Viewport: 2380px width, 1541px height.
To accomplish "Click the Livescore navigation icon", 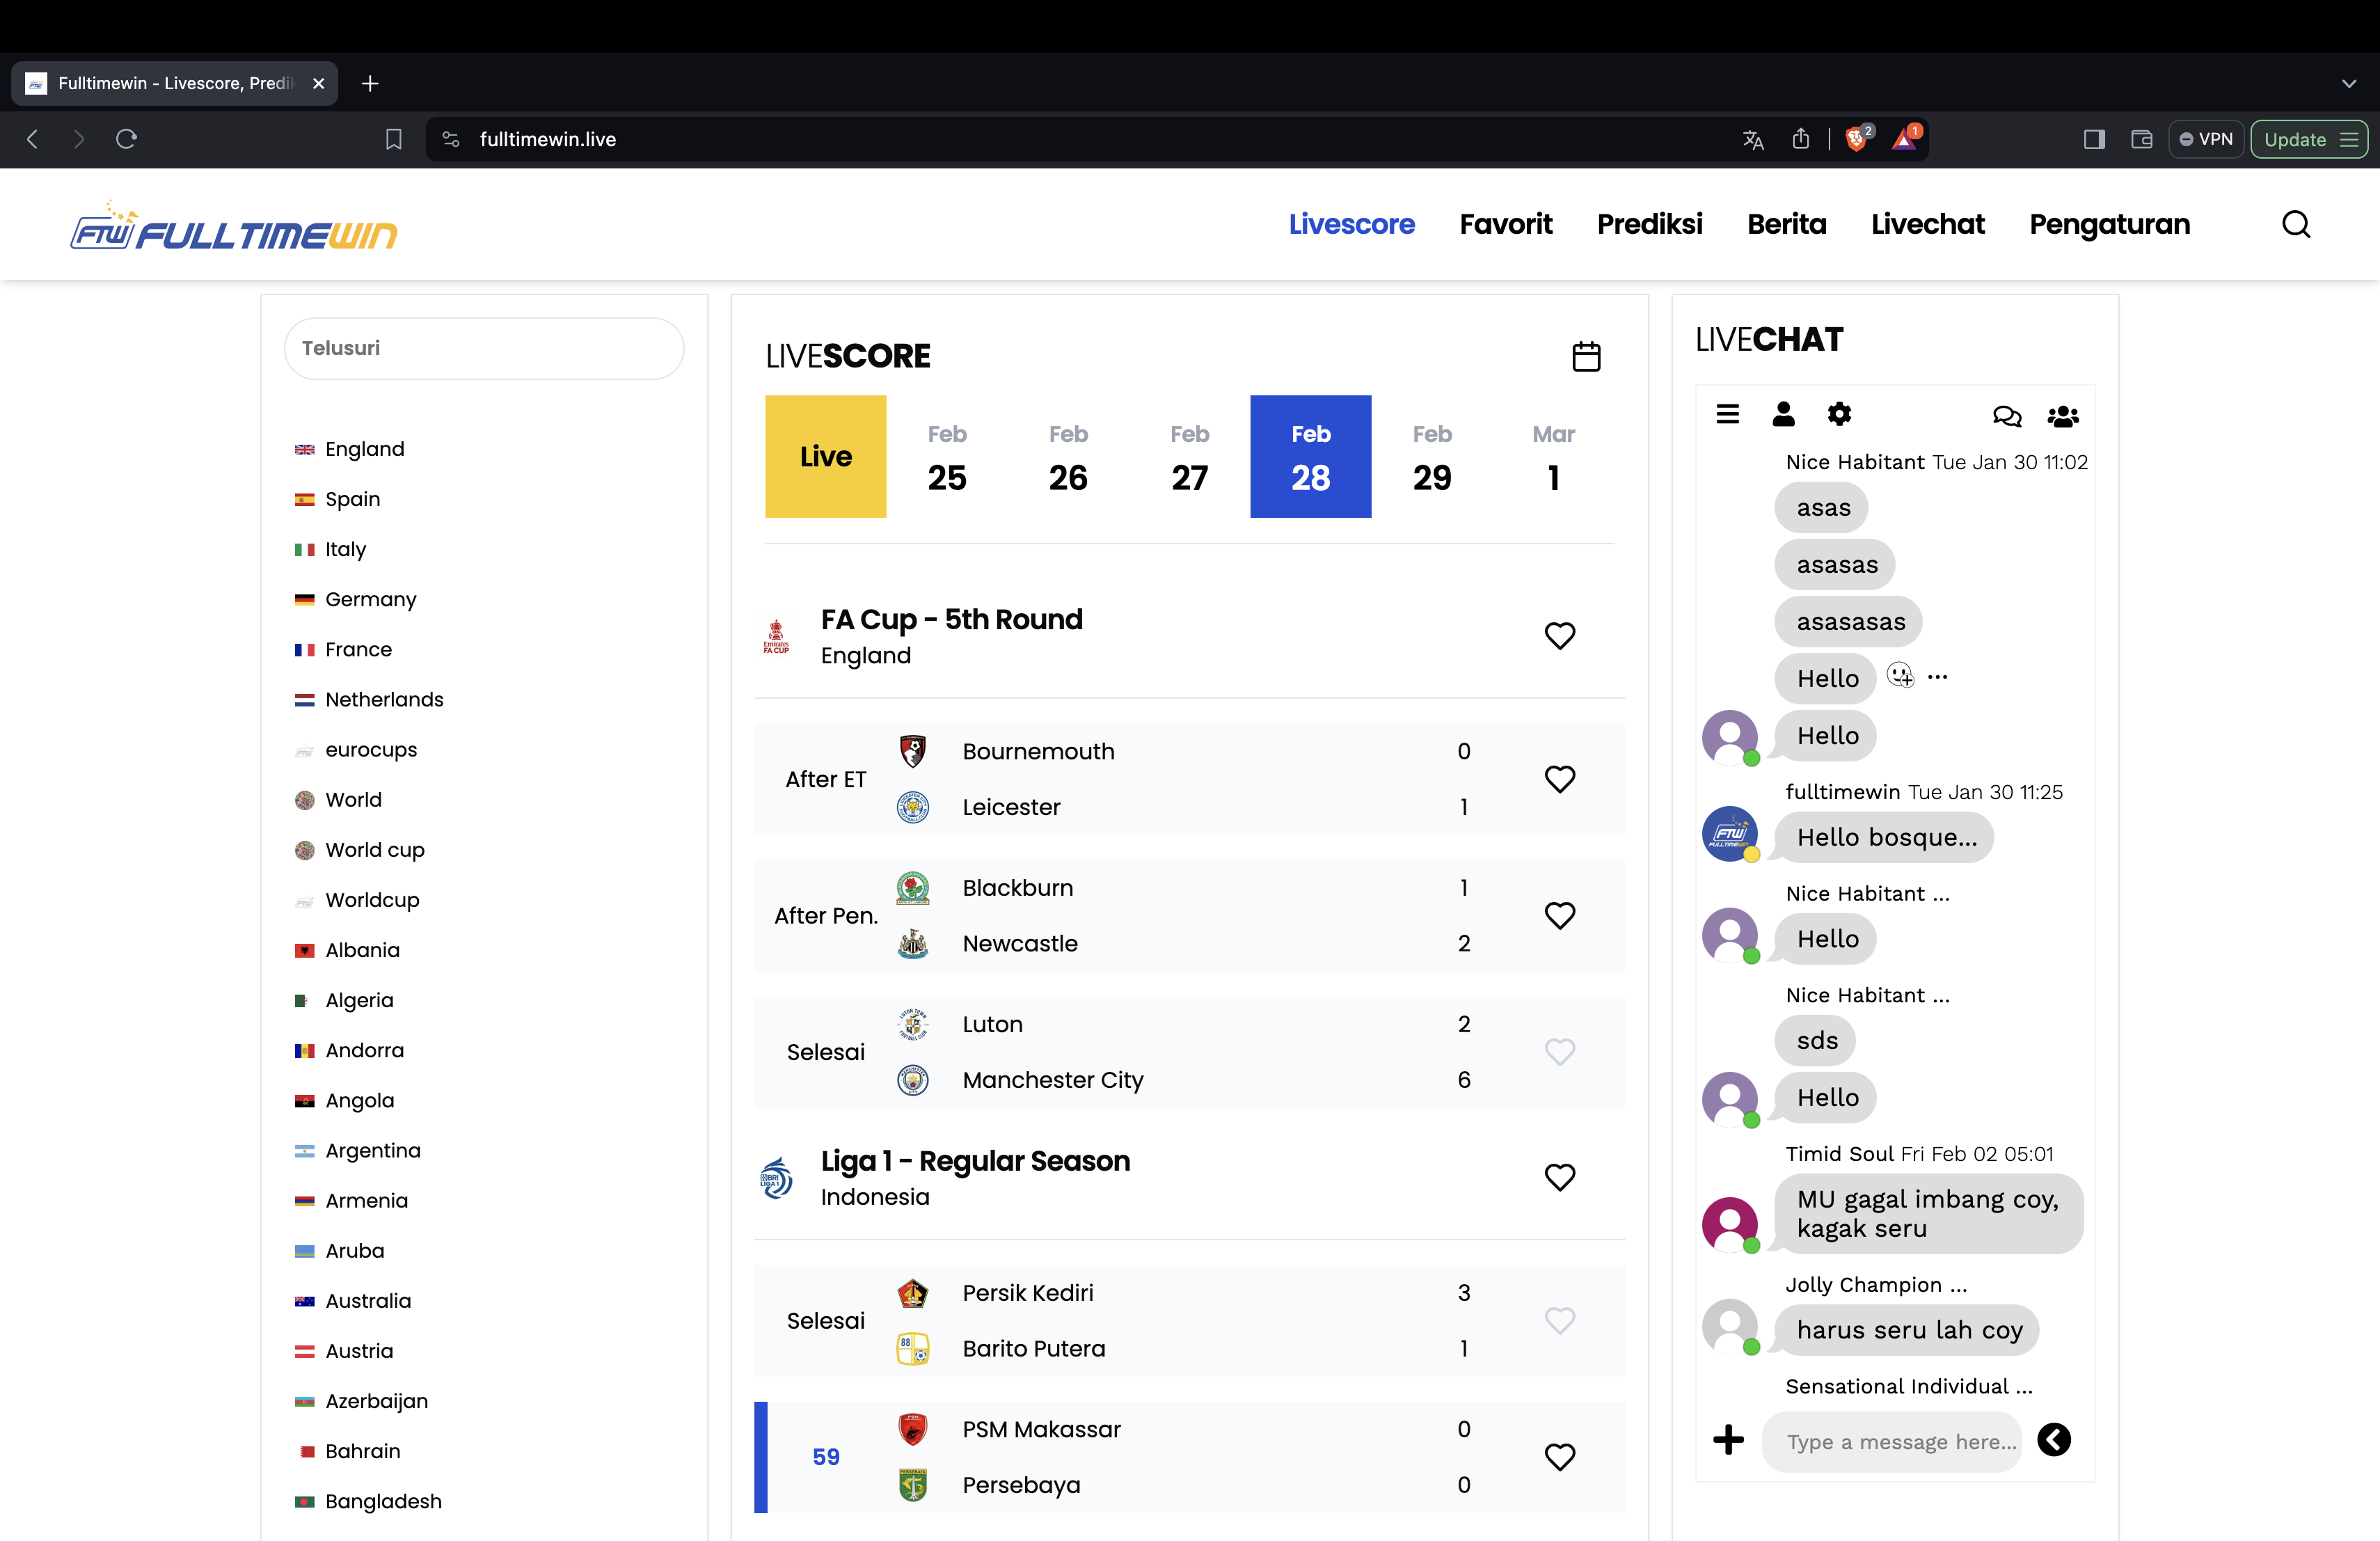I will point(1351,222).
